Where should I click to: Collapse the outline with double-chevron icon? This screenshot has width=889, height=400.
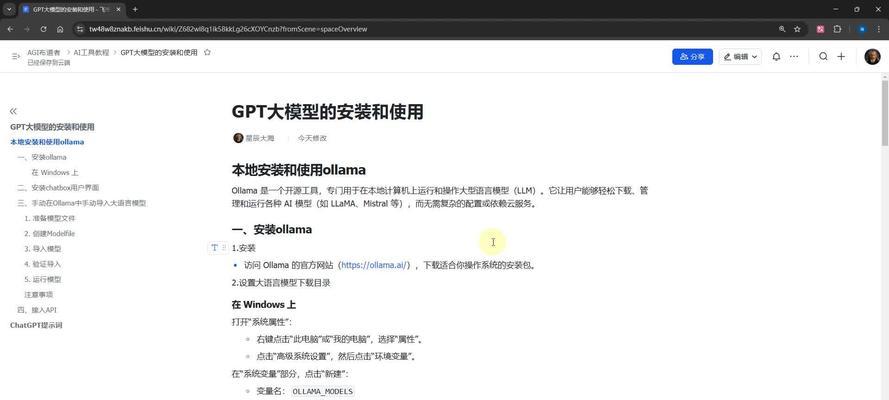[x=14, y=111]
